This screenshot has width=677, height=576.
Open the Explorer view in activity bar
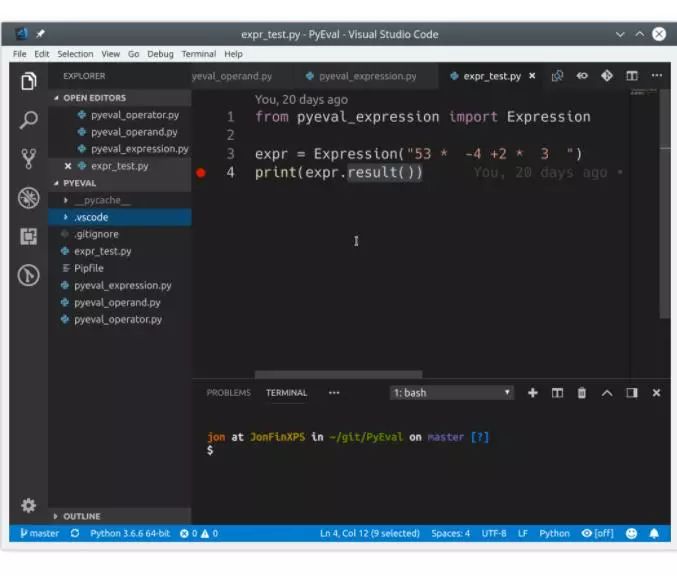[x=28, y=81]
